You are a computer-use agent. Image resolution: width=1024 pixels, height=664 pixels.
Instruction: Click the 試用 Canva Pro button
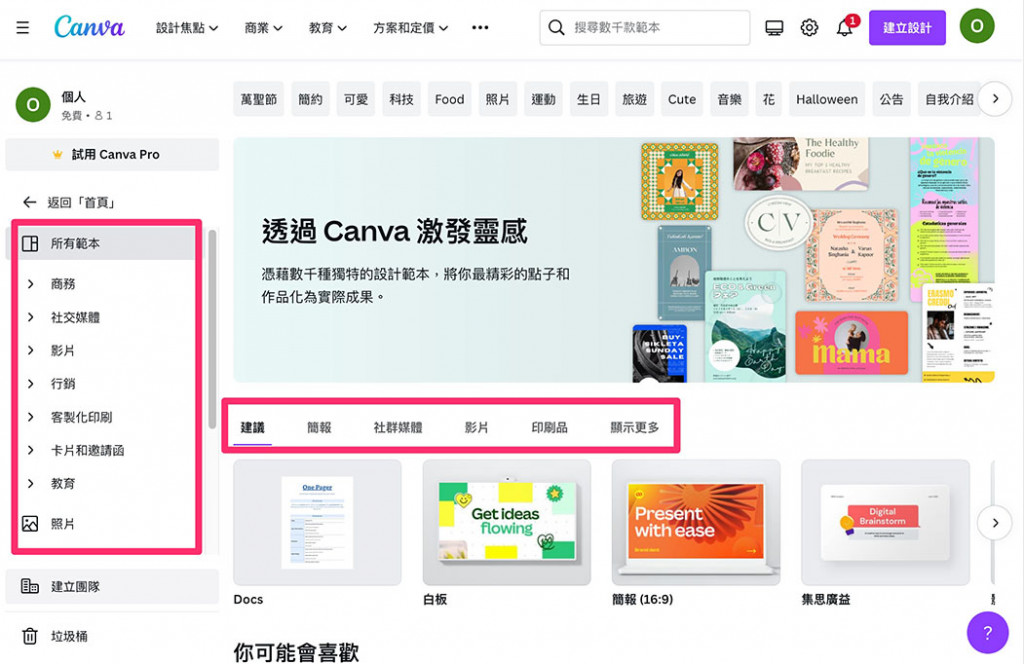[x=112, y=155]
